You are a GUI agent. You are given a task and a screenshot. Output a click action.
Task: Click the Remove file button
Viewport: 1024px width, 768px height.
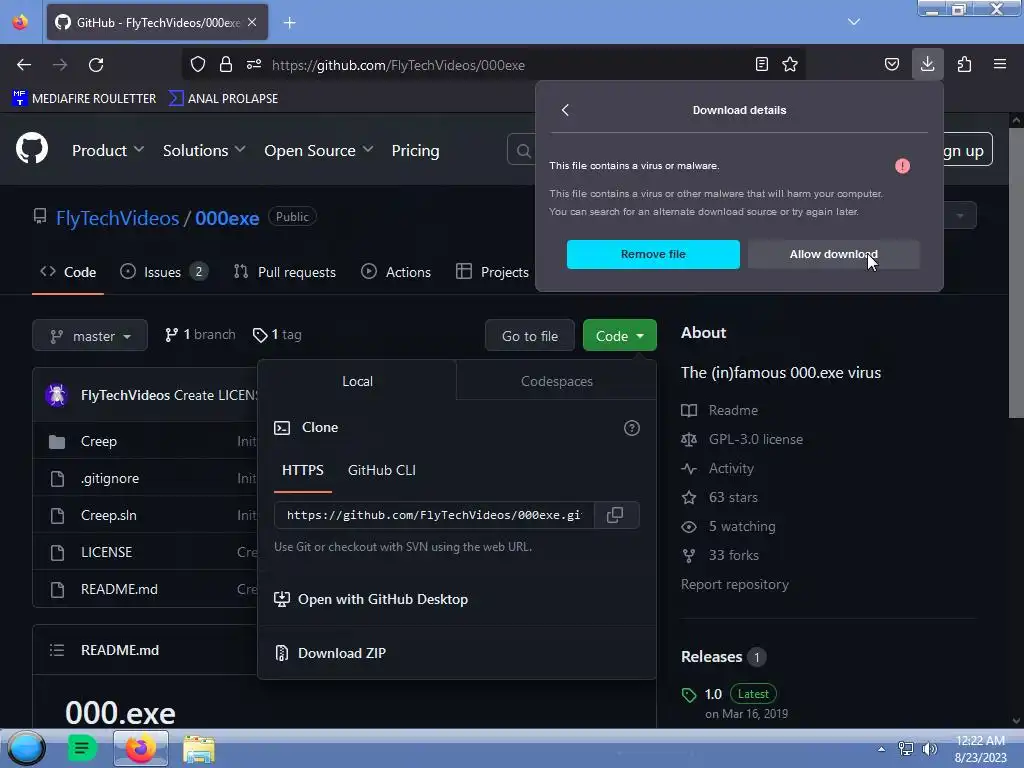(653, 254)
